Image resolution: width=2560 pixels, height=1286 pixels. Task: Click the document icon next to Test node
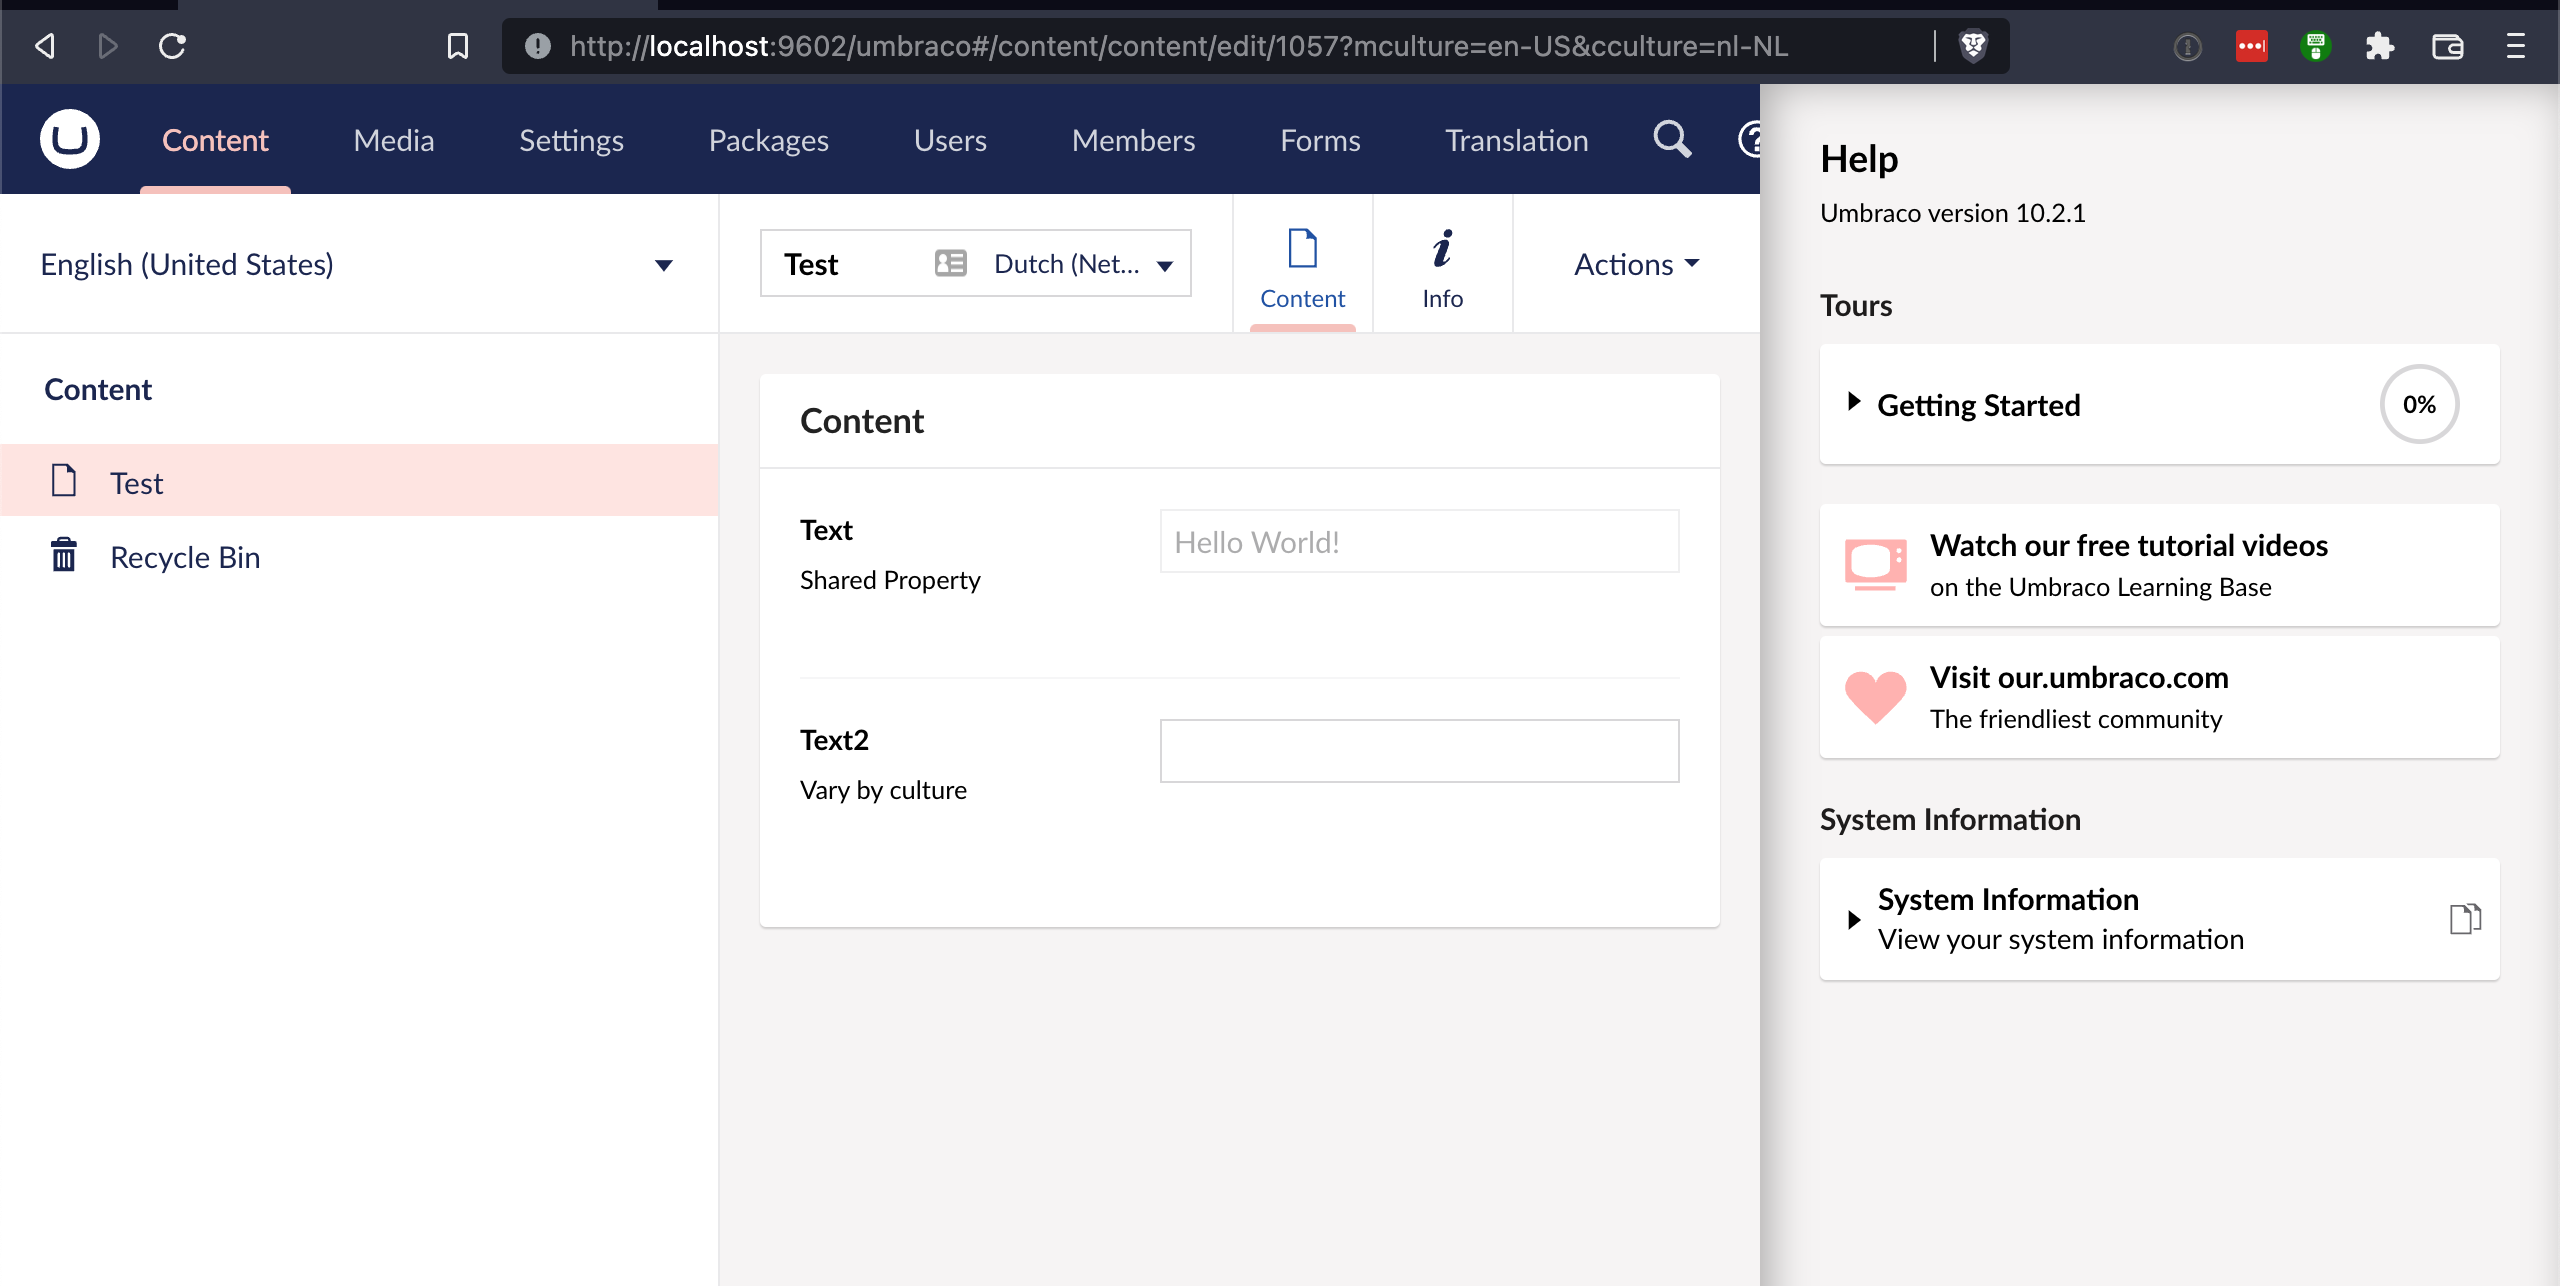tap(64, 480)
